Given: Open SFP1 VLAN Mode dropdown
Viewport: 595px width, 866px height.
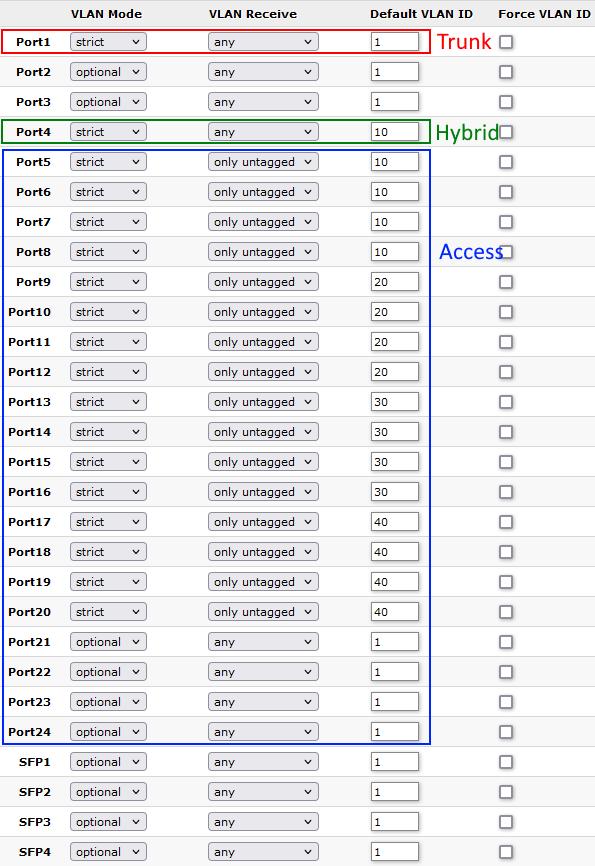Looking at the screenshot, I should pos(108,762).
